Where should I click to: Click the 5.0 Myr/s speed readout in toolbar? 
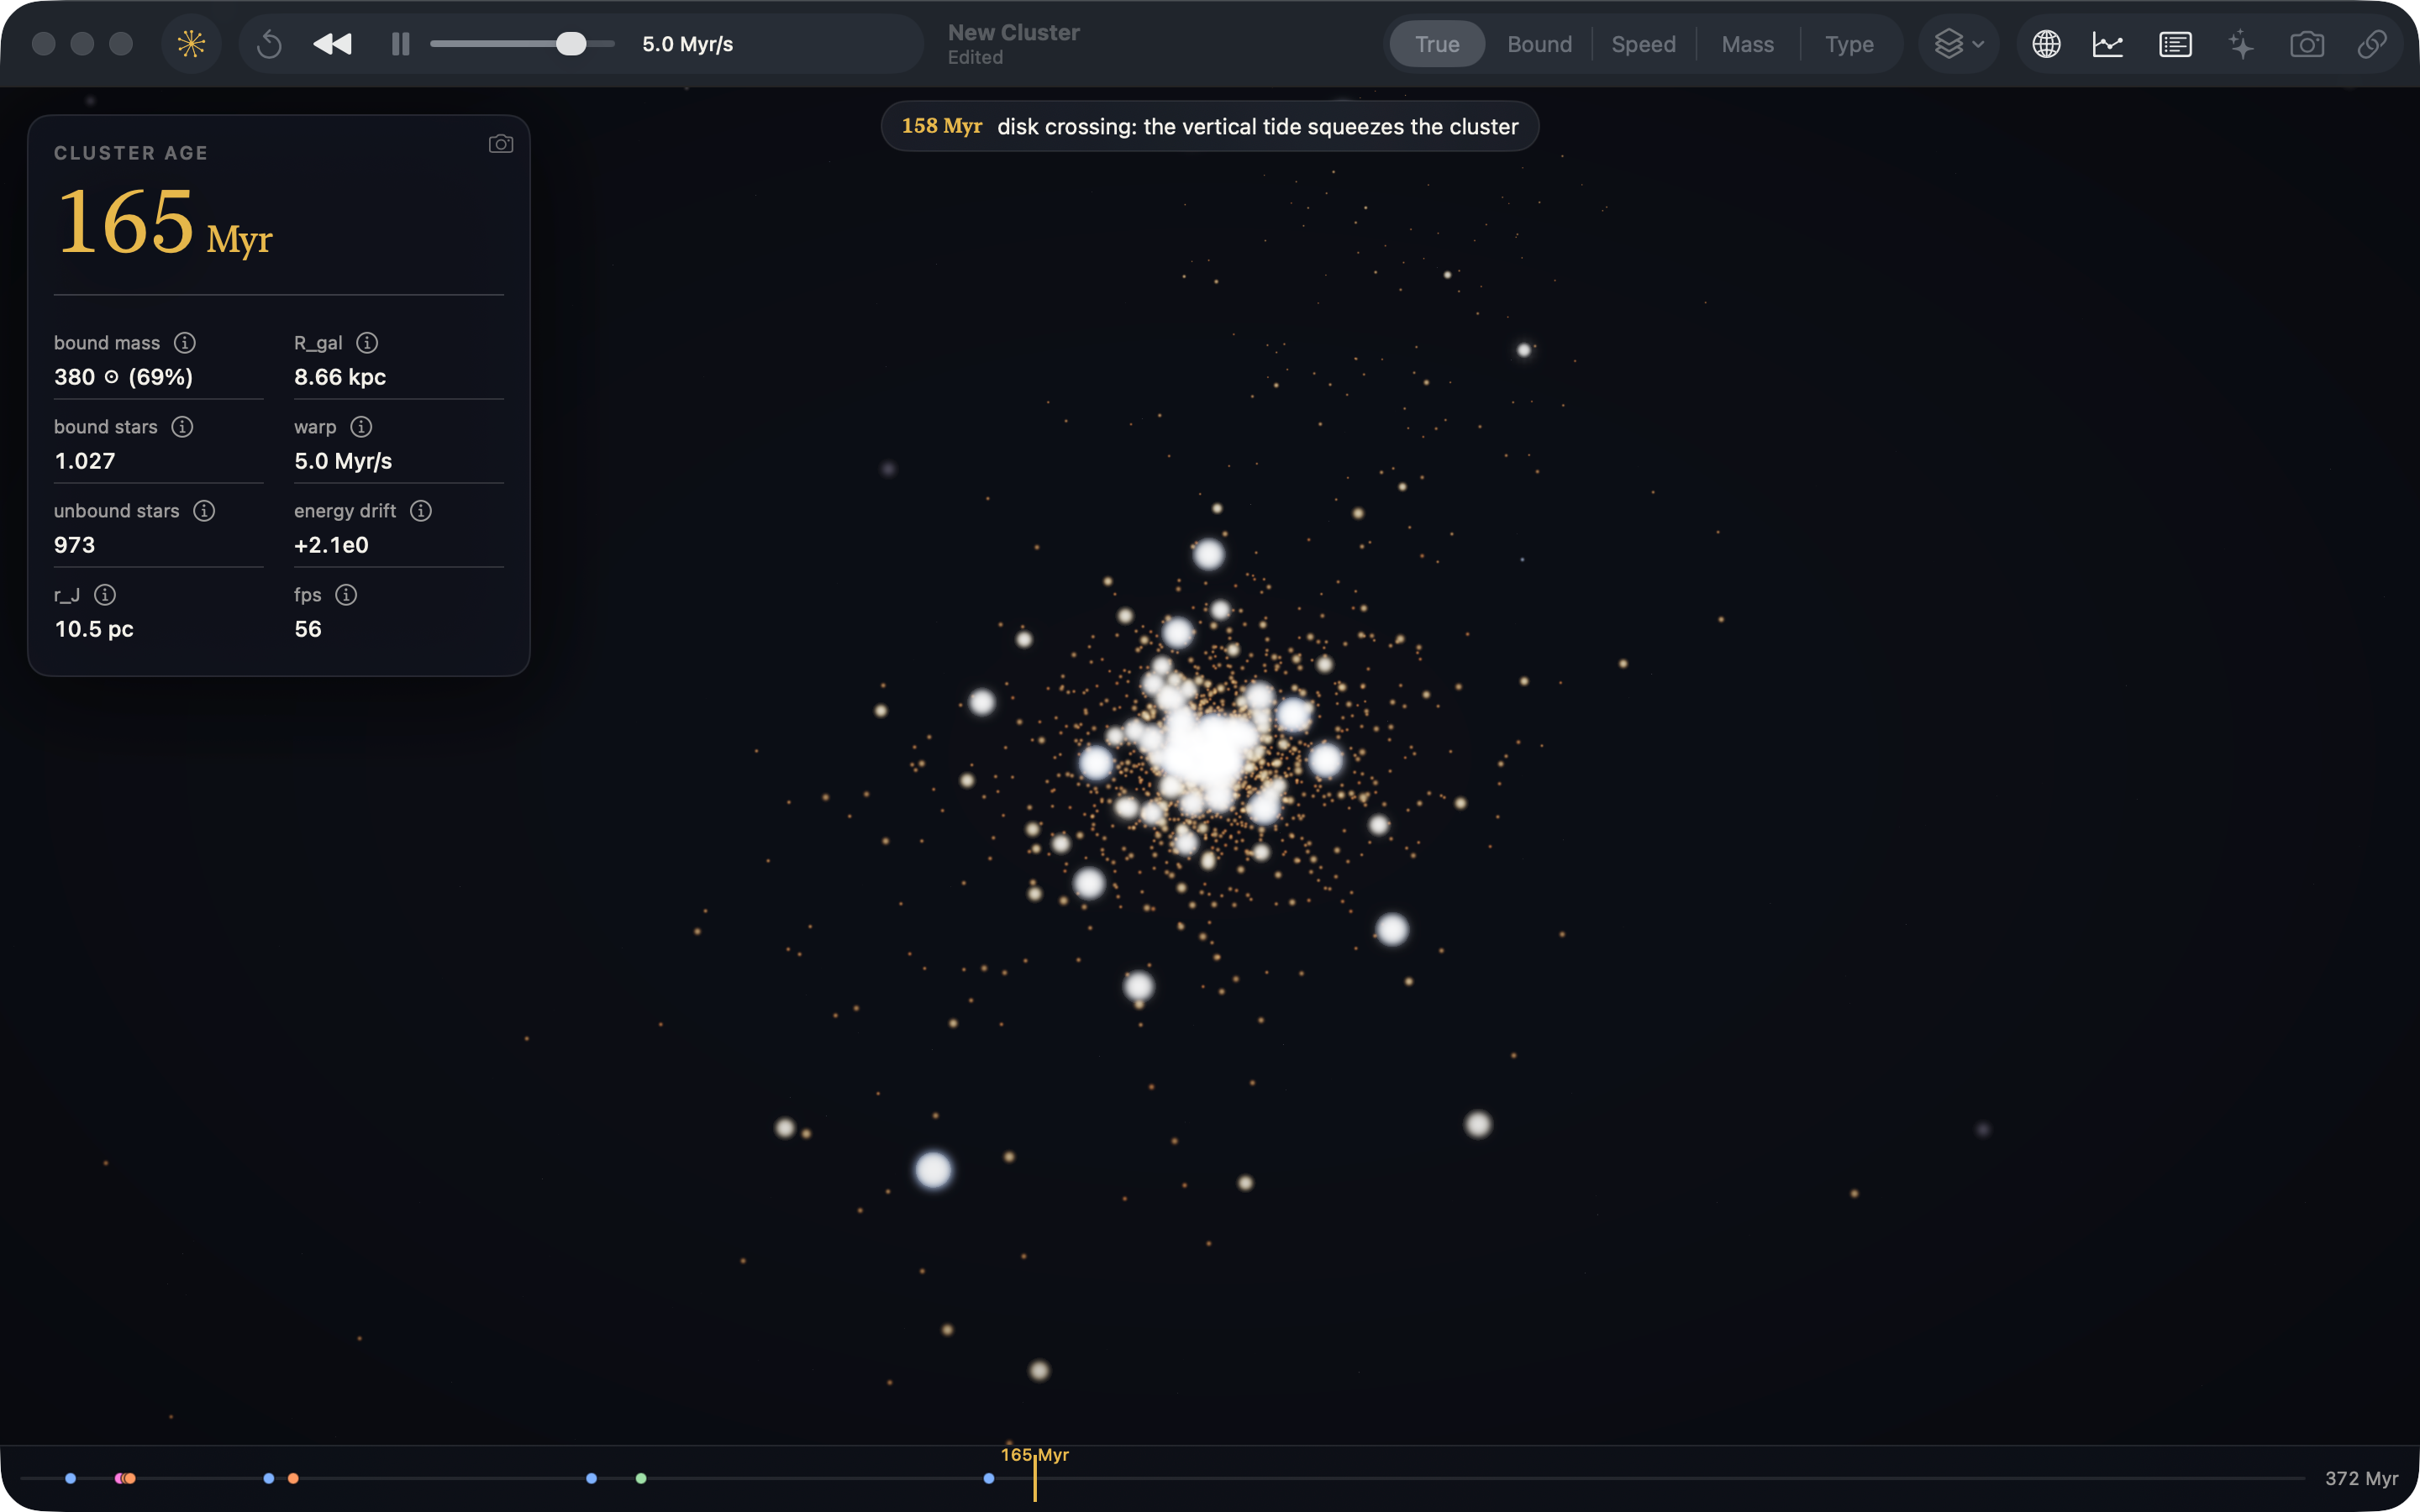coord(687,44)
